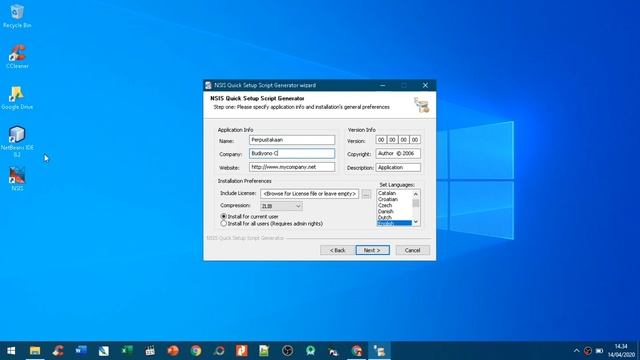Viewport: 640px width, 360px height.
Task: Select the active NSIS wizard taskbar icon
Action: (380, 351)
